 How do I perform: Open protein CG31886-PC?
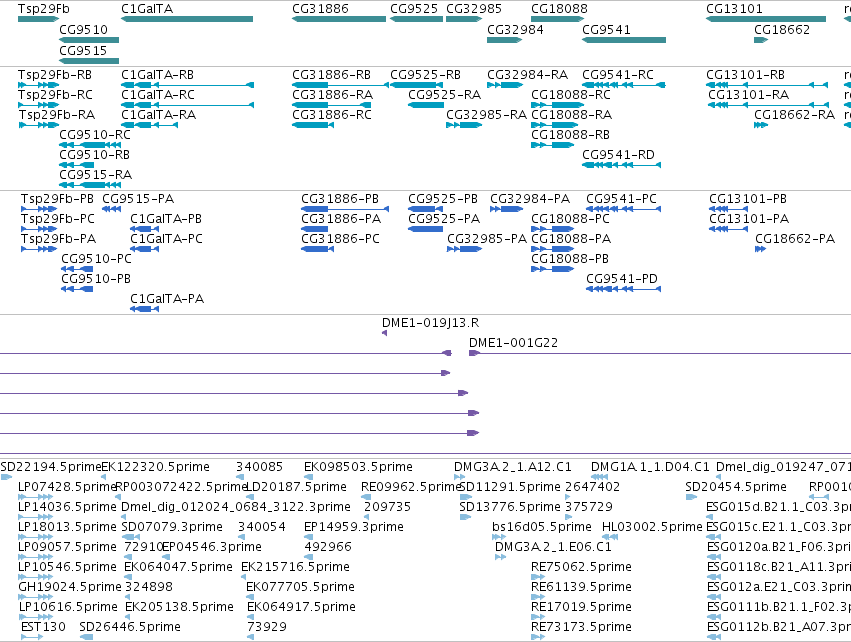point(340,239)
